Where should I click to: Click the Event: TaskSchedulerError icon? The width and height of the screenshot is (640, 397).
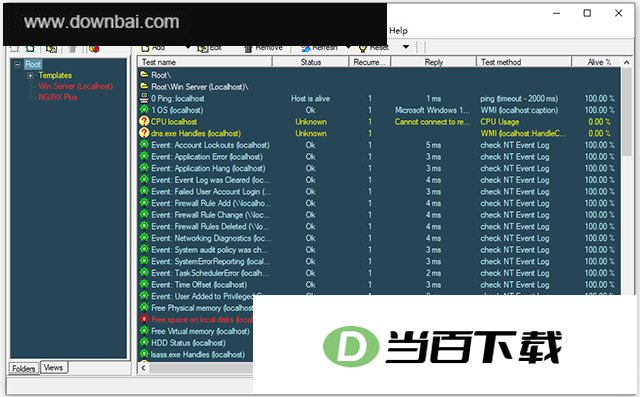[144, 272]
